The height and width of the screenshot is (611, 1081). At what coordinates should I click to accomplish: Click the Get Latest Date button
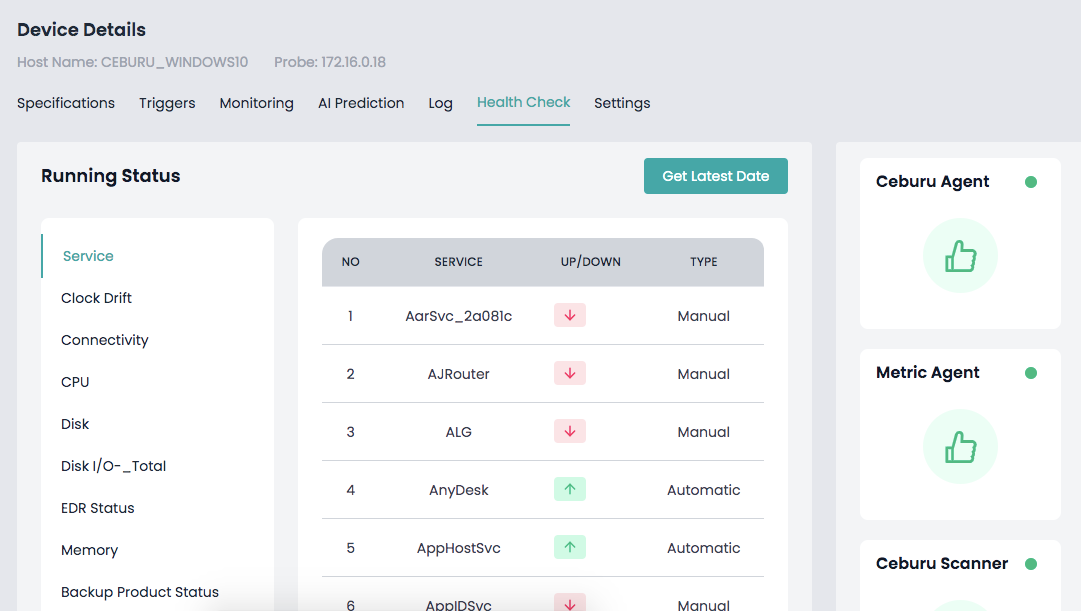(x=716, y=176)
